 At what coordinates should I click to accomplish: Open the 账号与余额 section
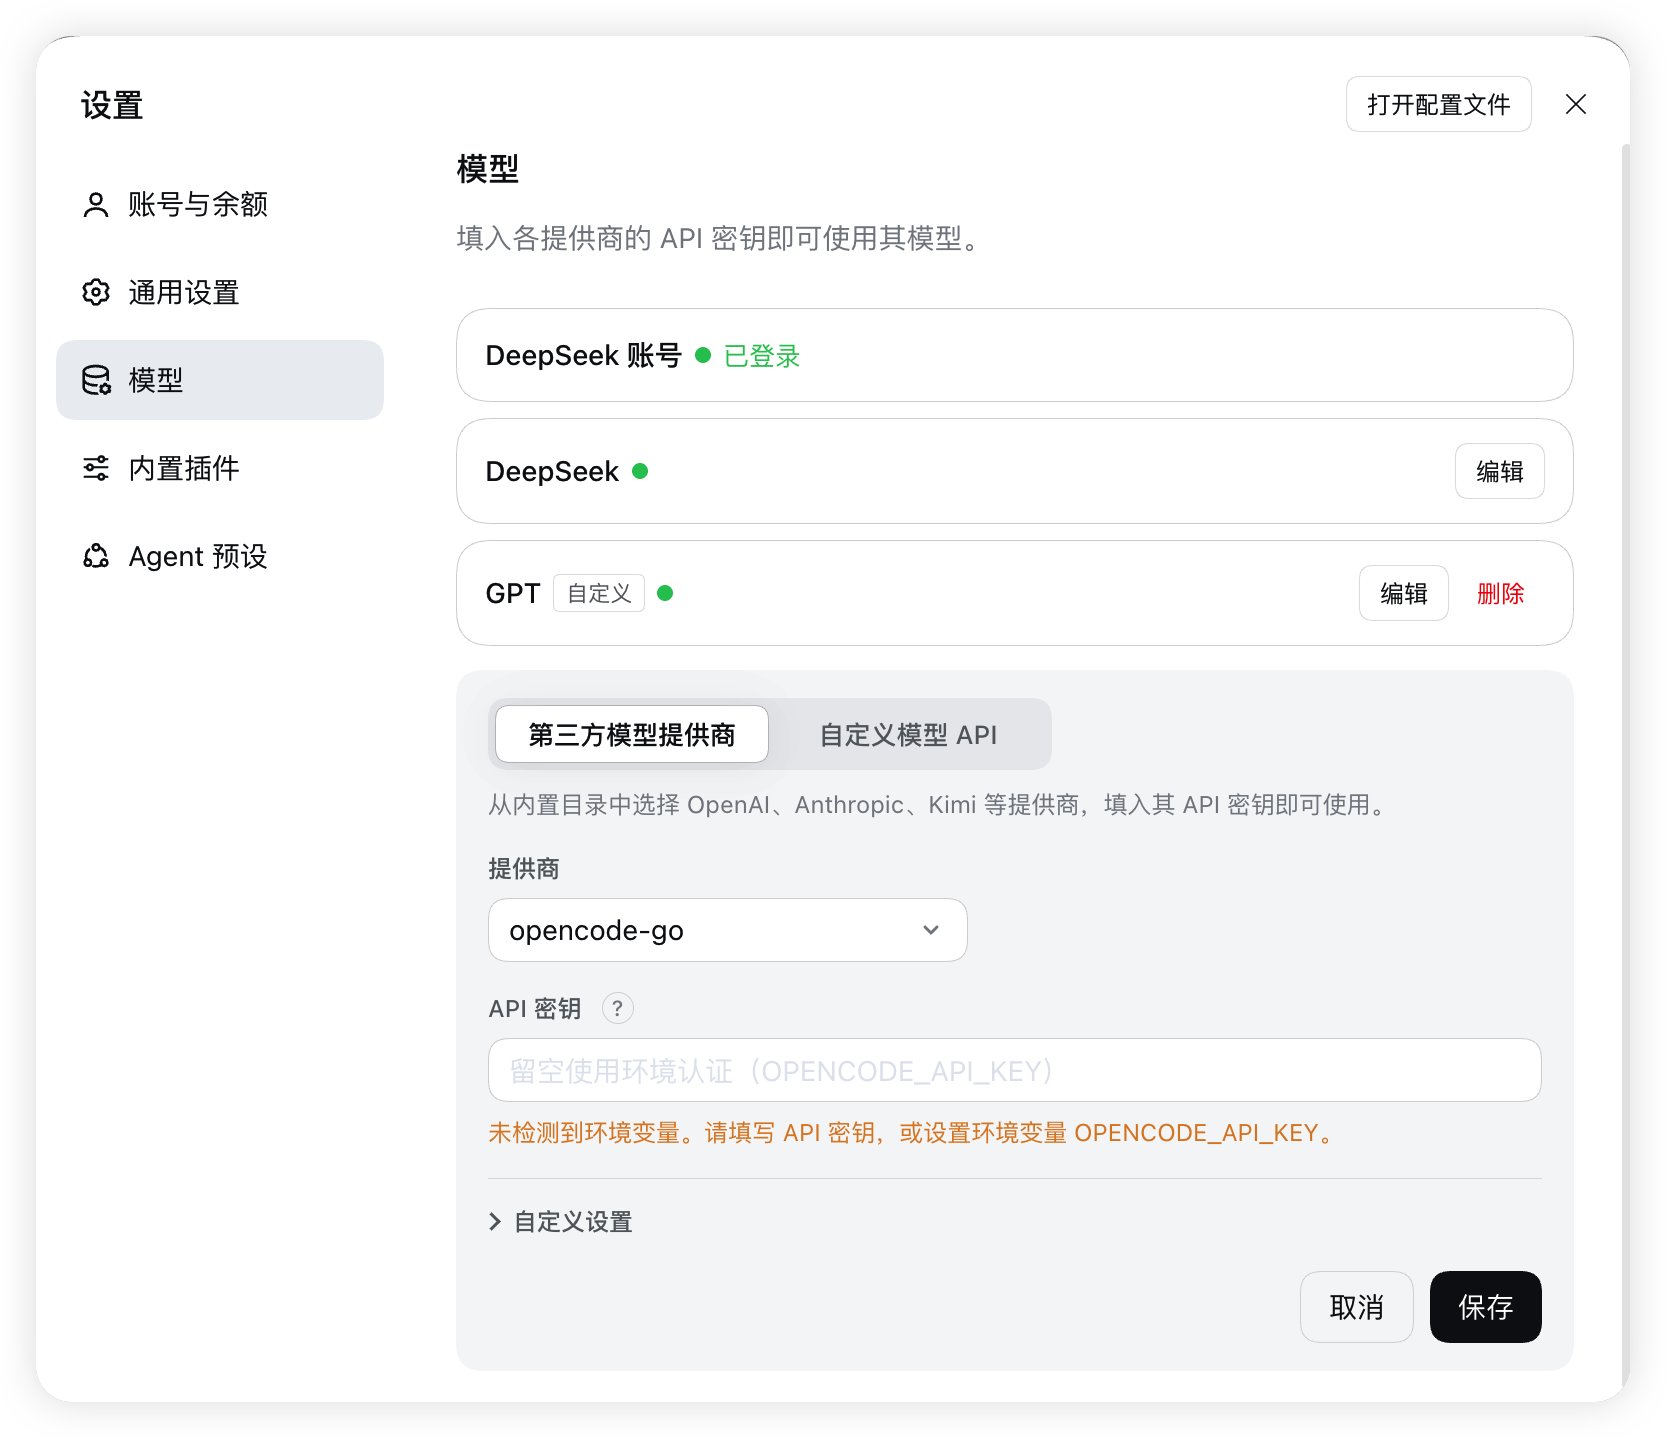[x=220, y=205]
